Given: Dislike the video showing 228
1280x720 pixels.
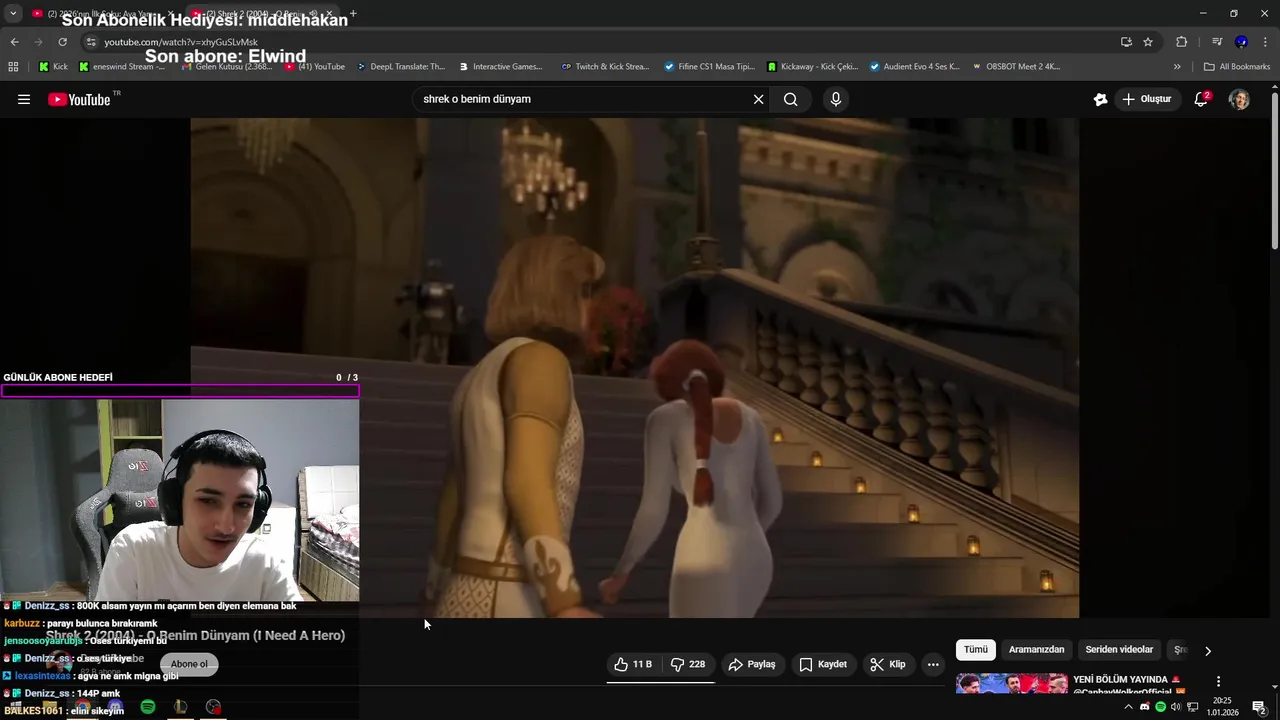Looking at the screenshot, I should pyautogui.click(x=688, y=664).
